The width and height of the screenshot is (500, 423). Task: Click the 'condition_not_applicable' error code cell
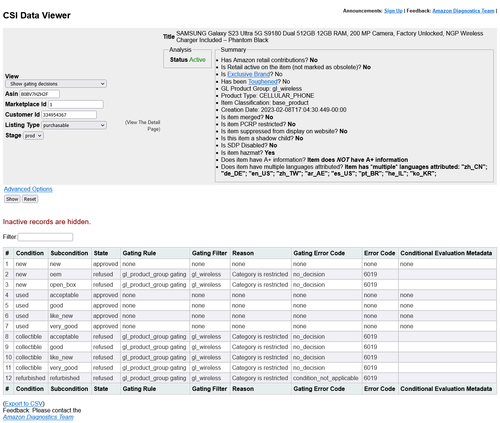tap(327, 378)
